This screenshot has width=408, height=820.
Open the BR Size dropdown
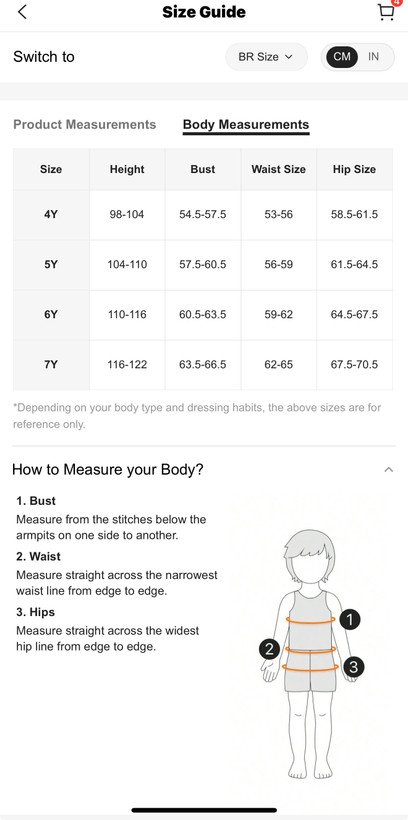(x=266, y=56)
